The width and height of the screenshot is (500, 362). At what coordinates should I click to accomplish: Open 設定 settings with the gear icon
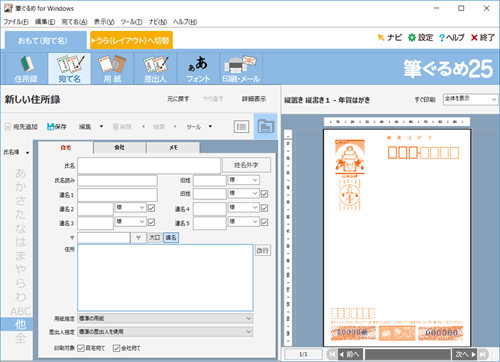click(421, 38)
